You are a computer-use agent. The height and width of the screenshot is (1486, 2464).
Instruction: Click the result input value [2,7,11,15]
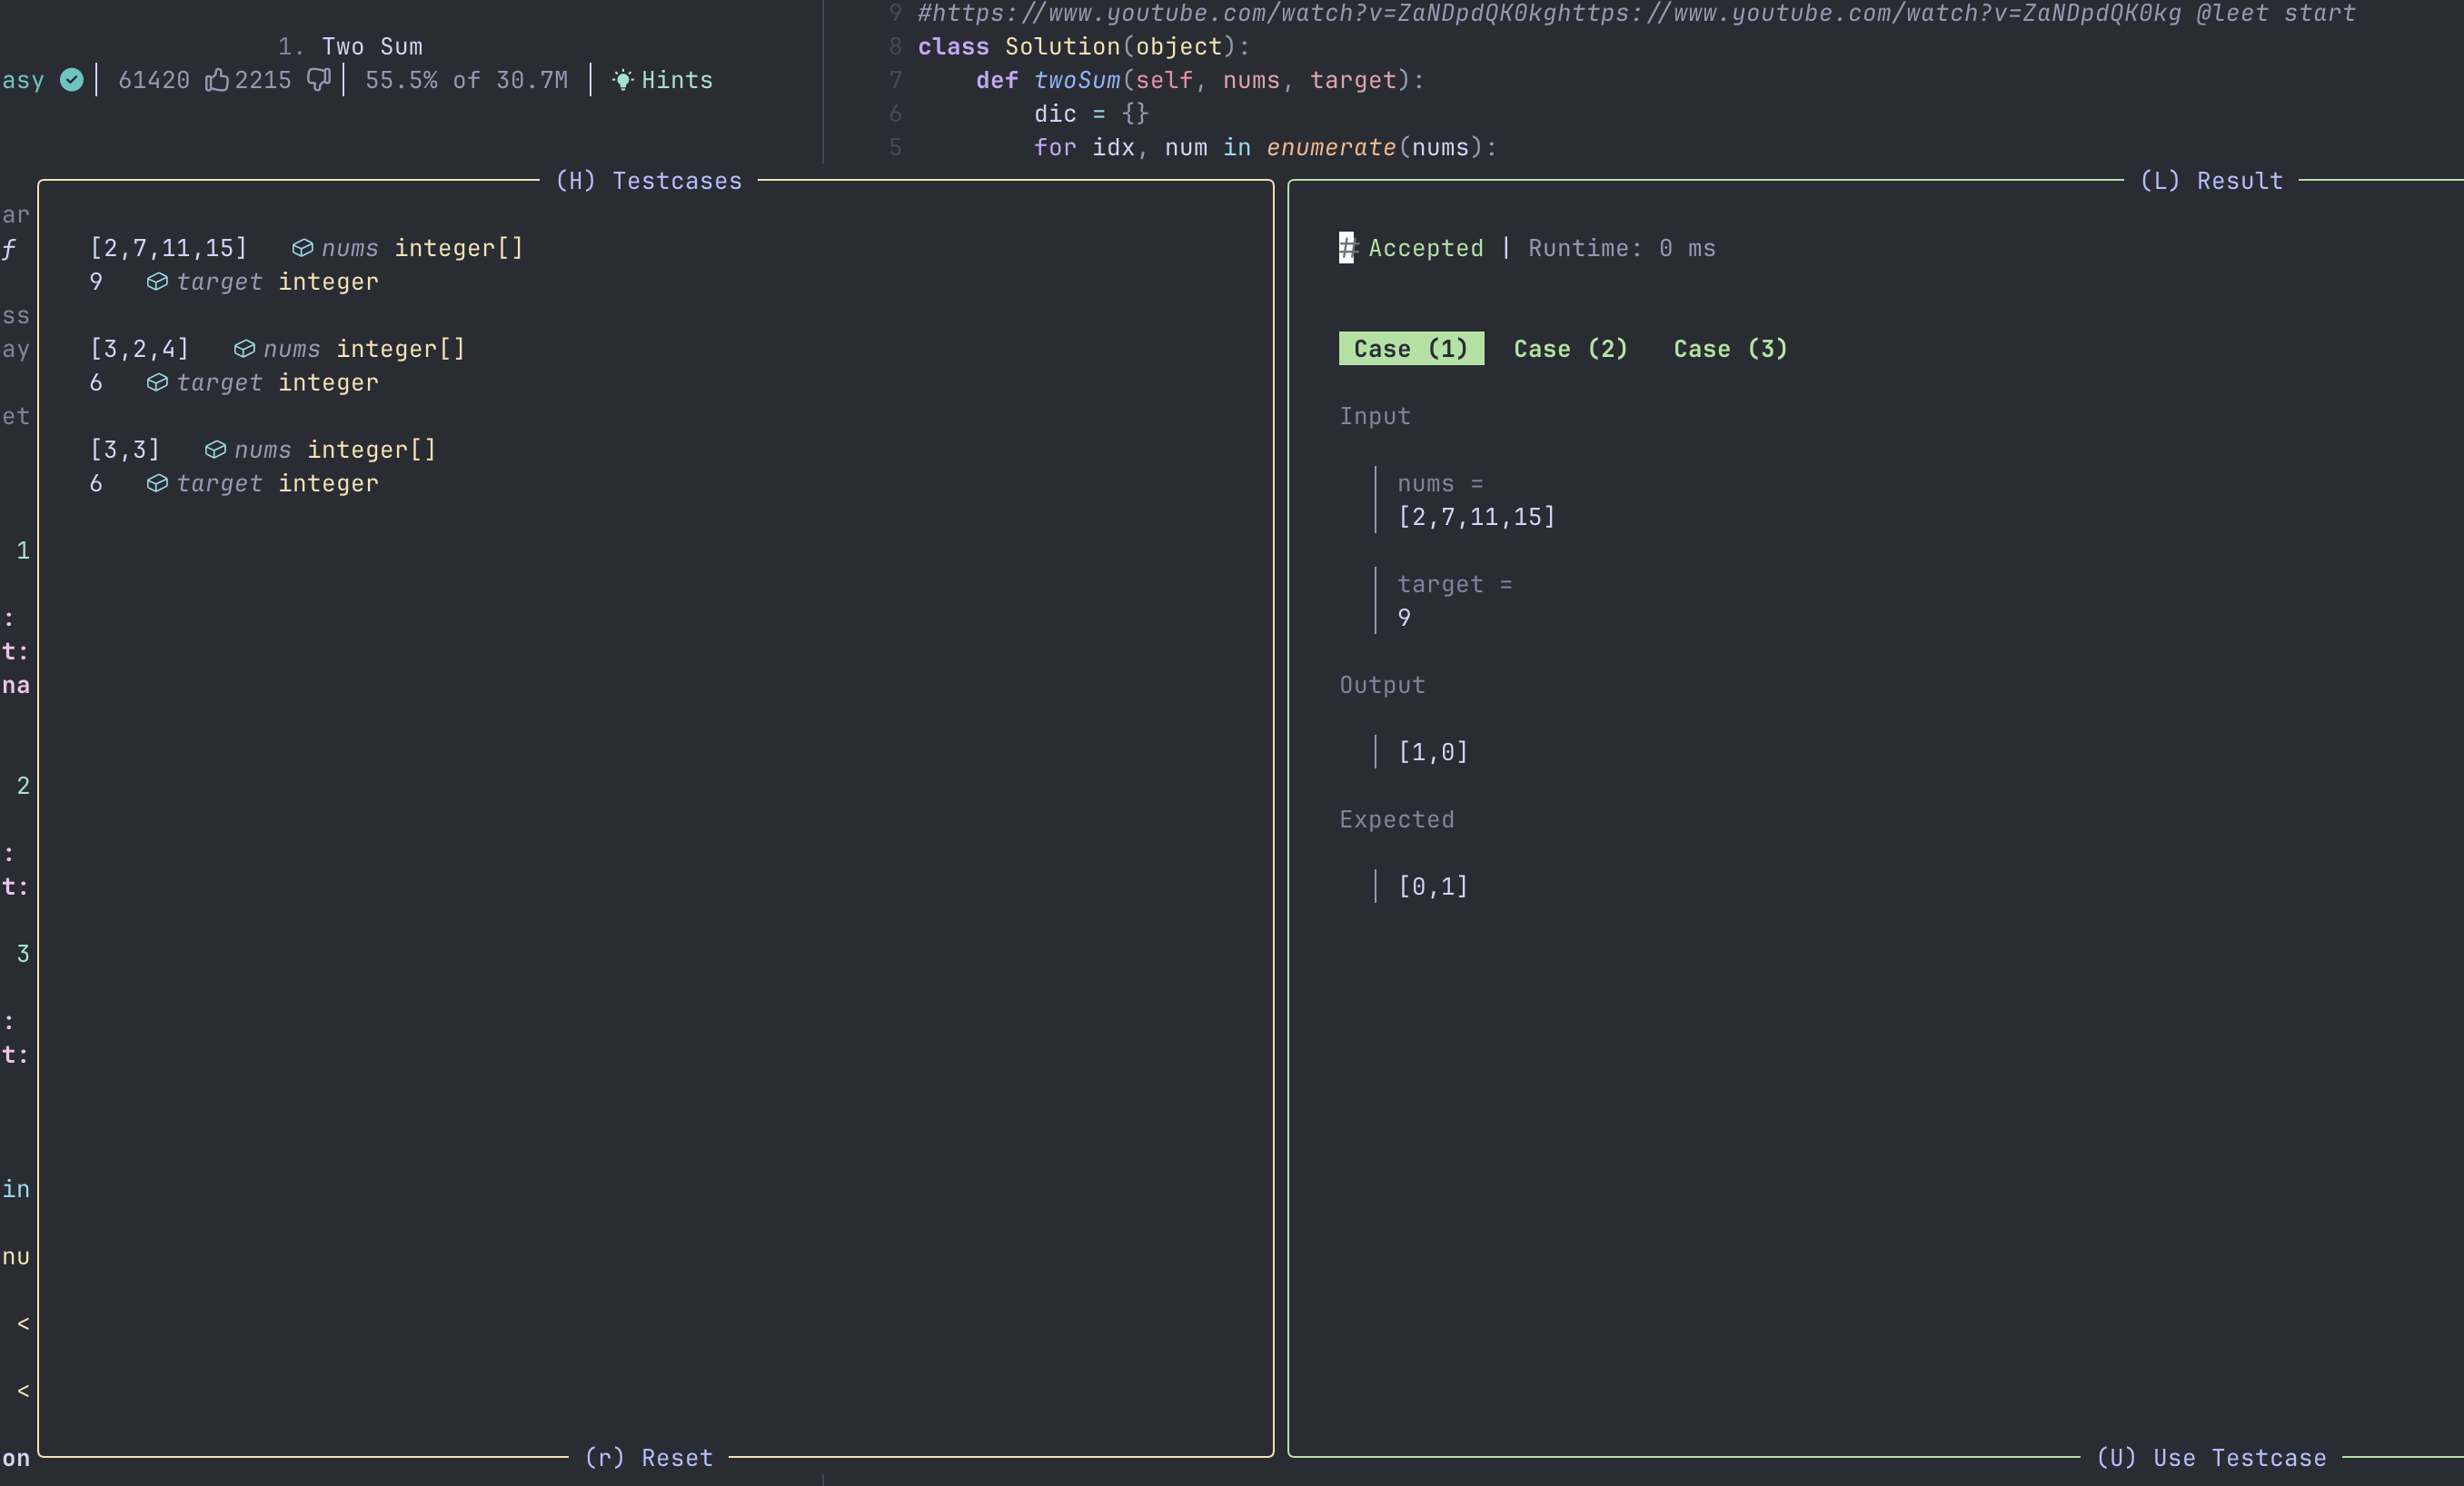pyautogui.click(x=1476, y=517)
